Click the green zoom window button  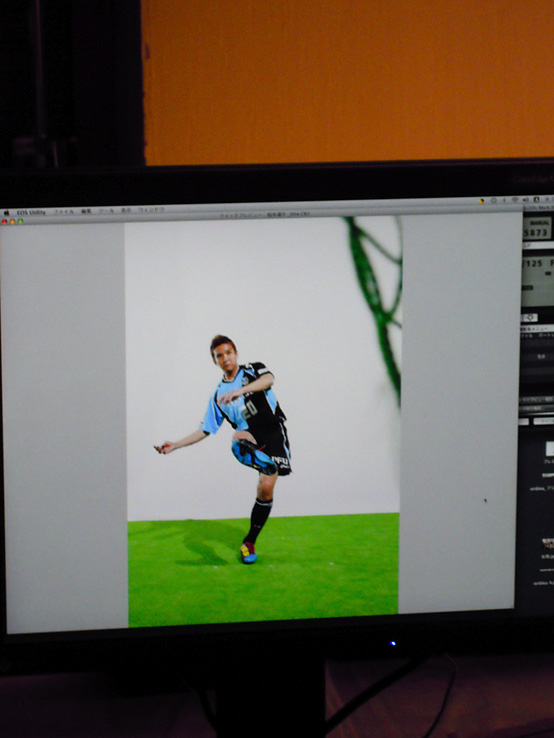coord(20,221)
